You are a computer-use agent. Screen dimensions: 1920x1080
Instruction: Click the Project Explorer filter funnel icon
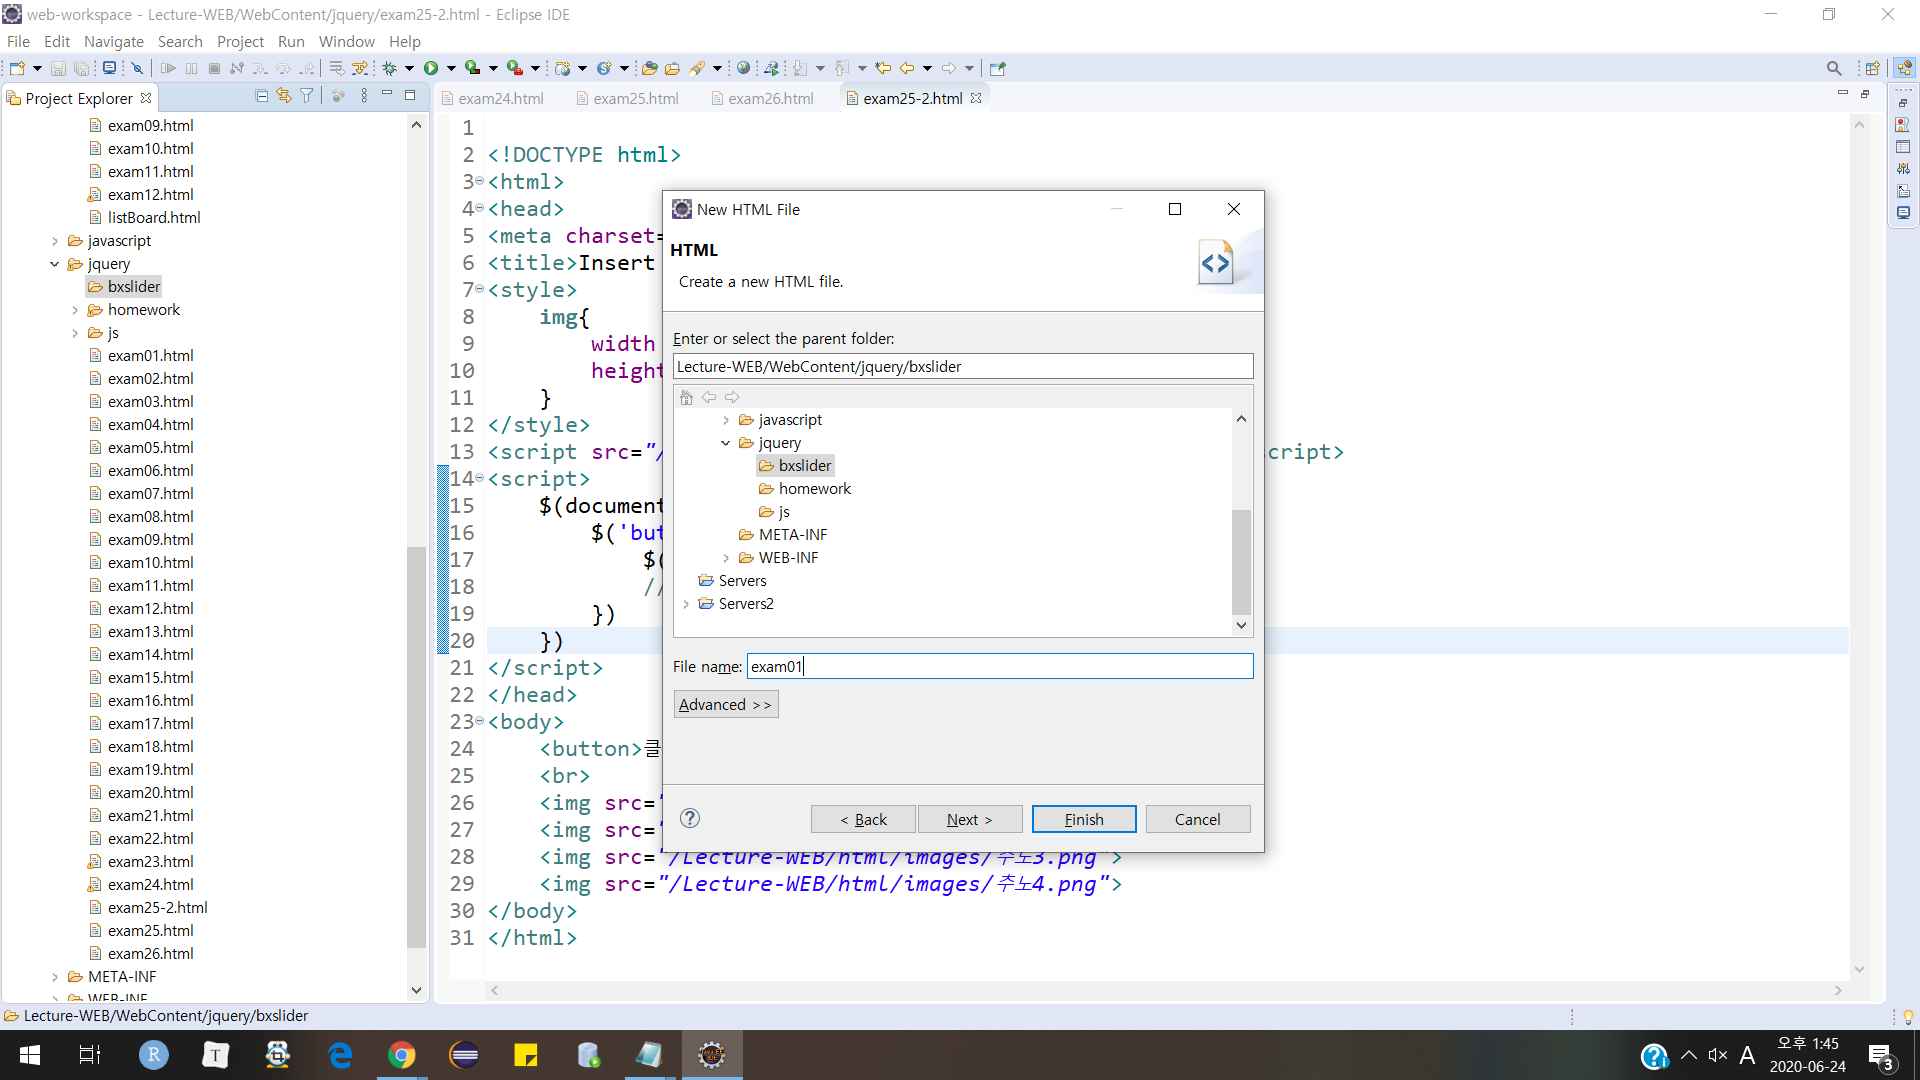pyautogui.click(x=307, y=96)
